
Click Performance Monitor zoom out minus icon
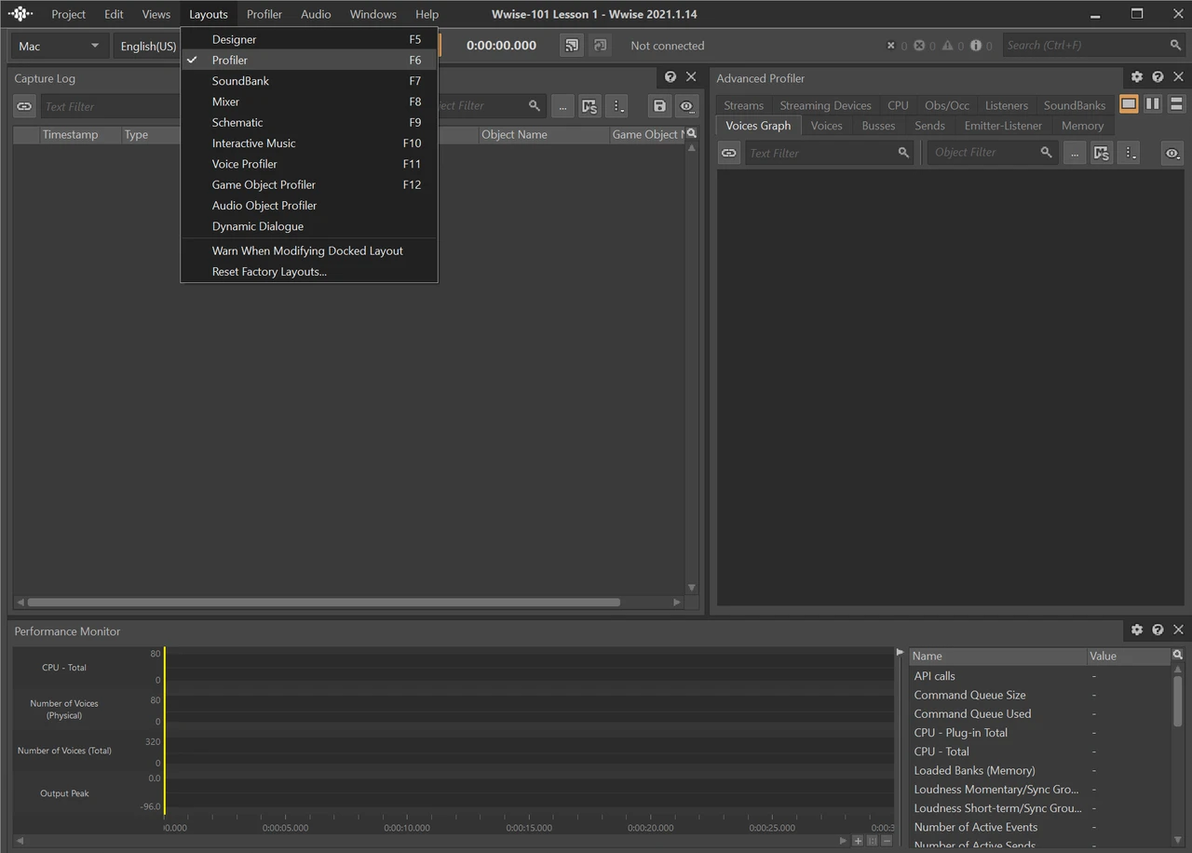click(x=886, y=840)
